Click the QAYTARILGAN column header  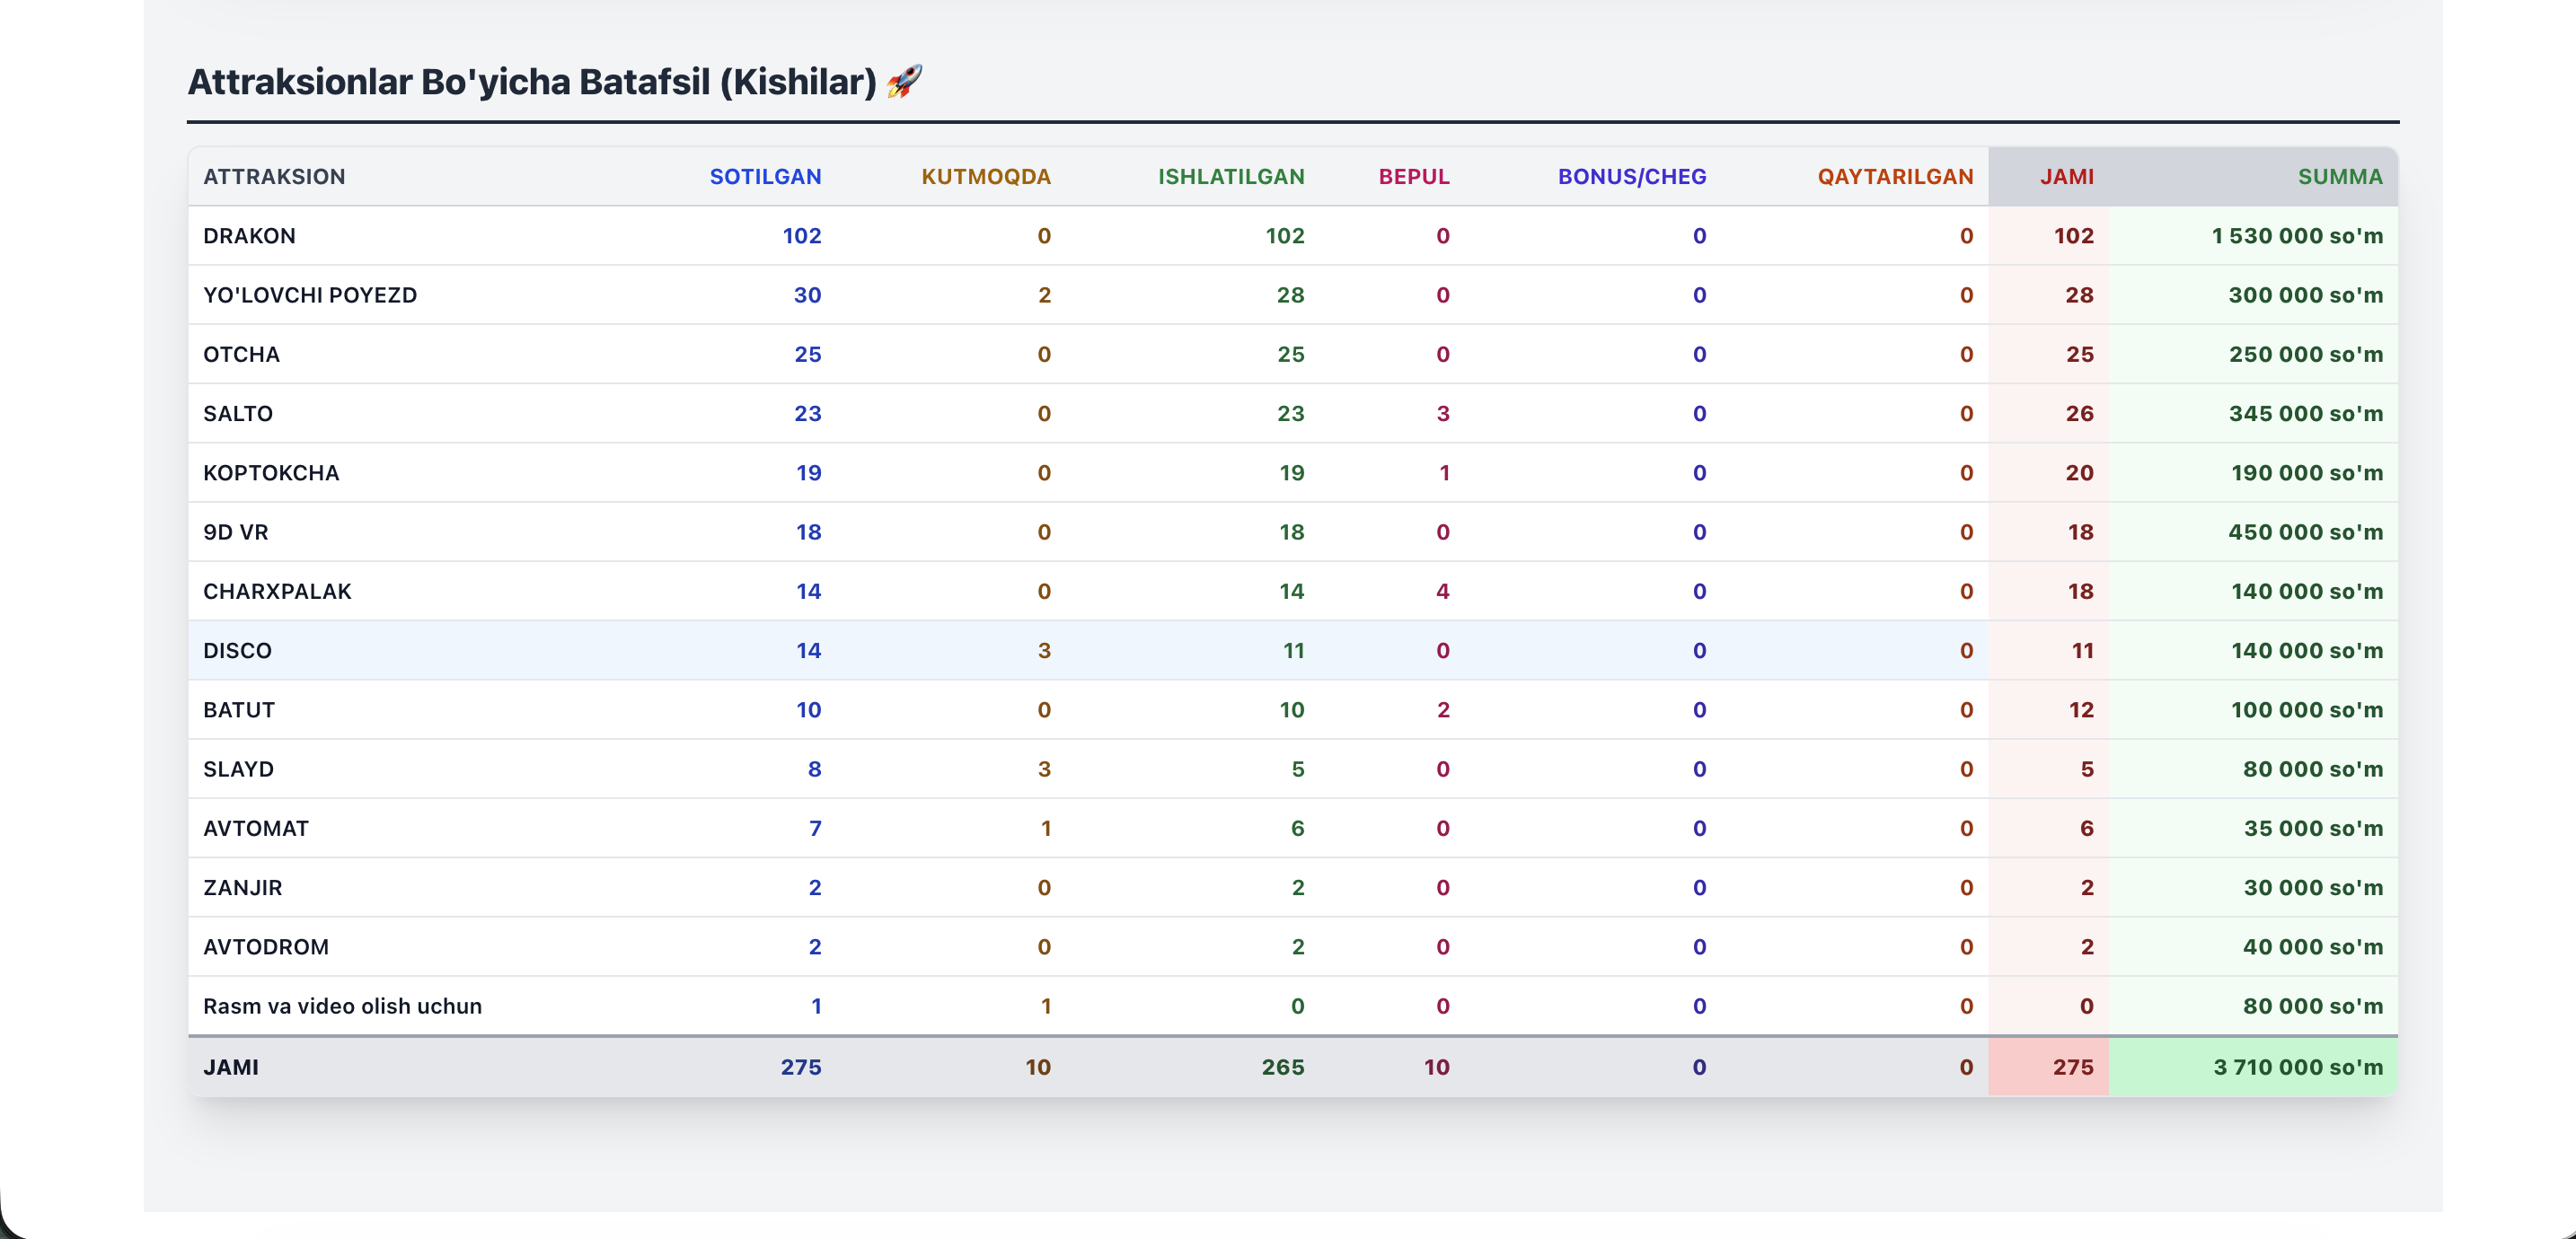pyautogui.click(x=1894, y=177)
